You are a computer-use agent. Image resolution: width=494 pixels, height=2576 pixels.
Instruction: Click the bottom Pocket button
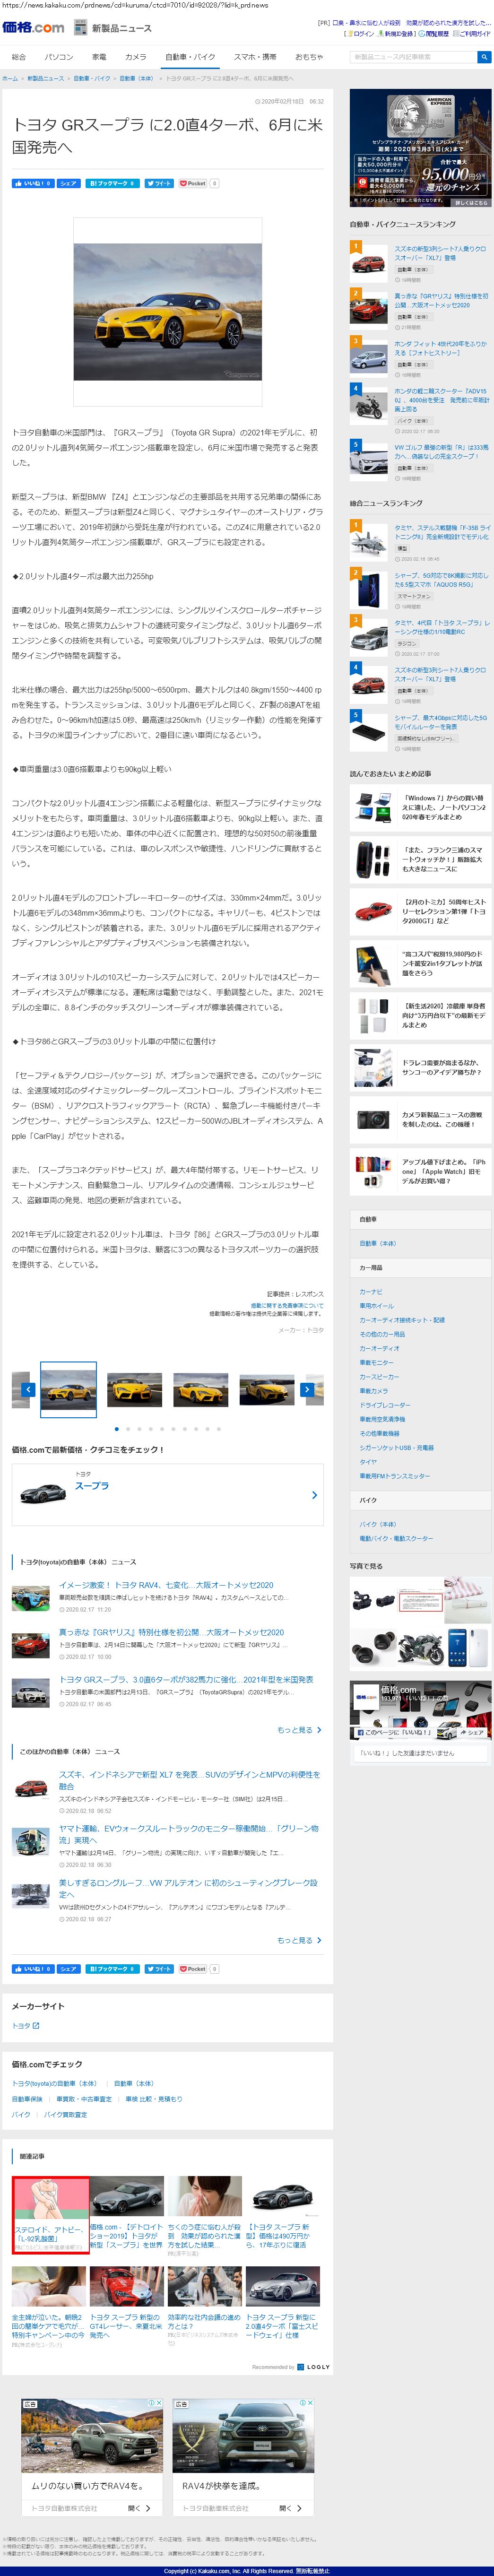(x=193, y=1968)
